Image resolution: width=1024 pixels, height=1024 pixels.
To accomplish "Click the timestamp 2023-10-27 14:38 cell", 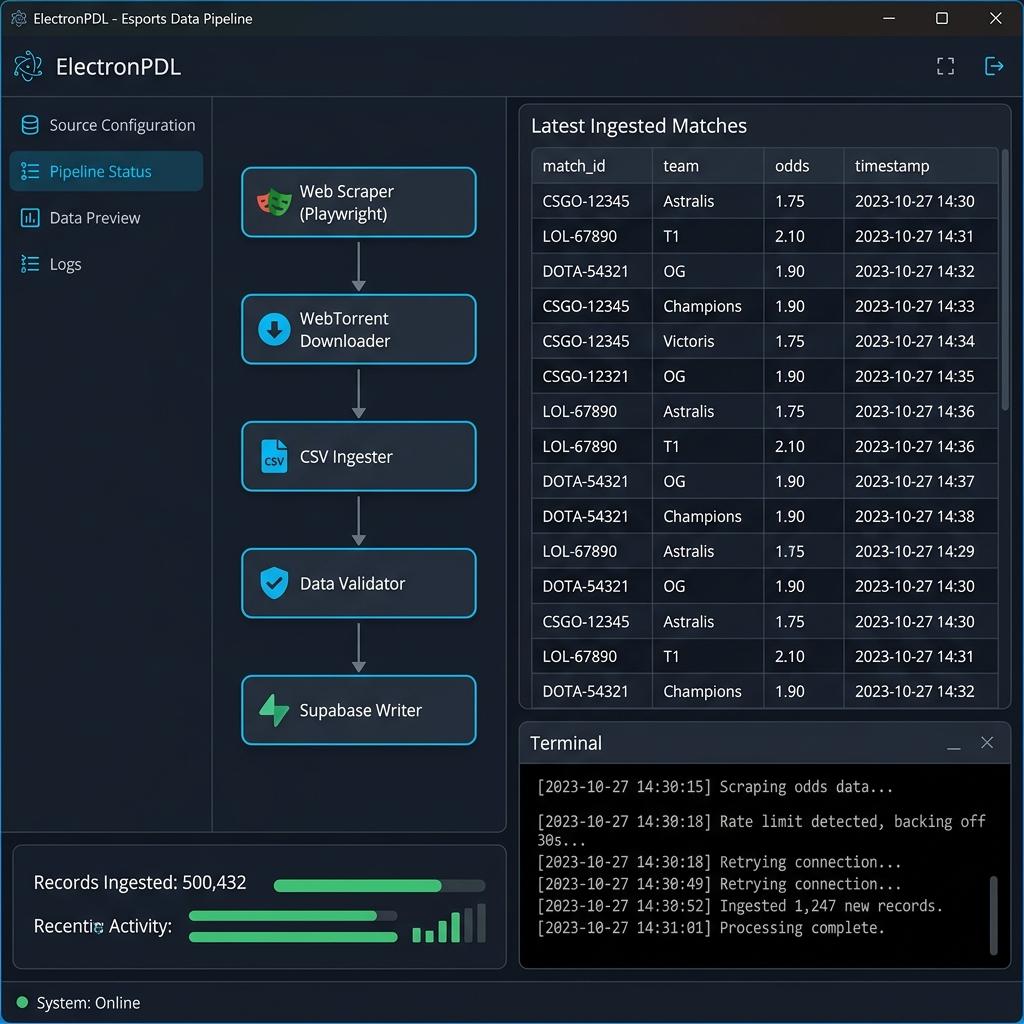I will coord(921,516).
